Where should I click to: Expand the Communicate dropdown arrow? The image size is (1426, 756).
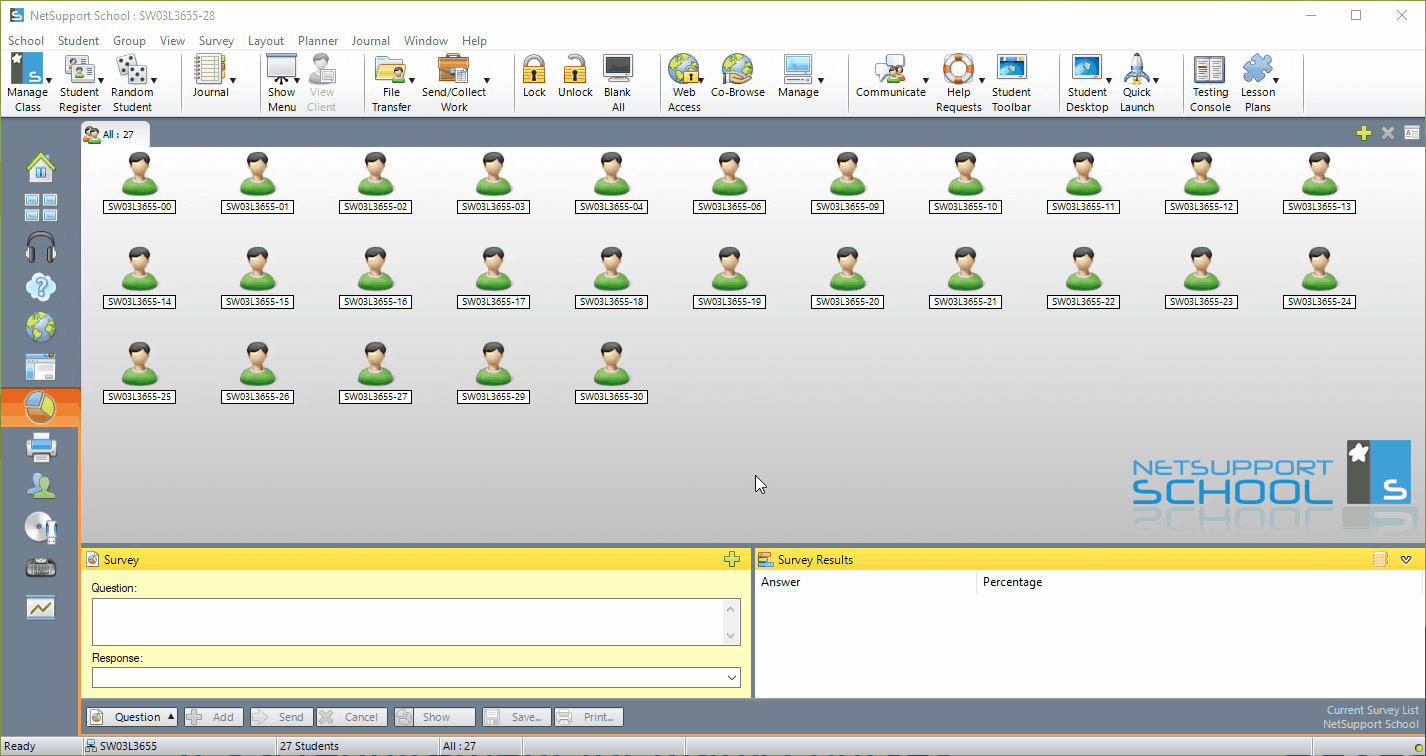[x=925, y=81]
